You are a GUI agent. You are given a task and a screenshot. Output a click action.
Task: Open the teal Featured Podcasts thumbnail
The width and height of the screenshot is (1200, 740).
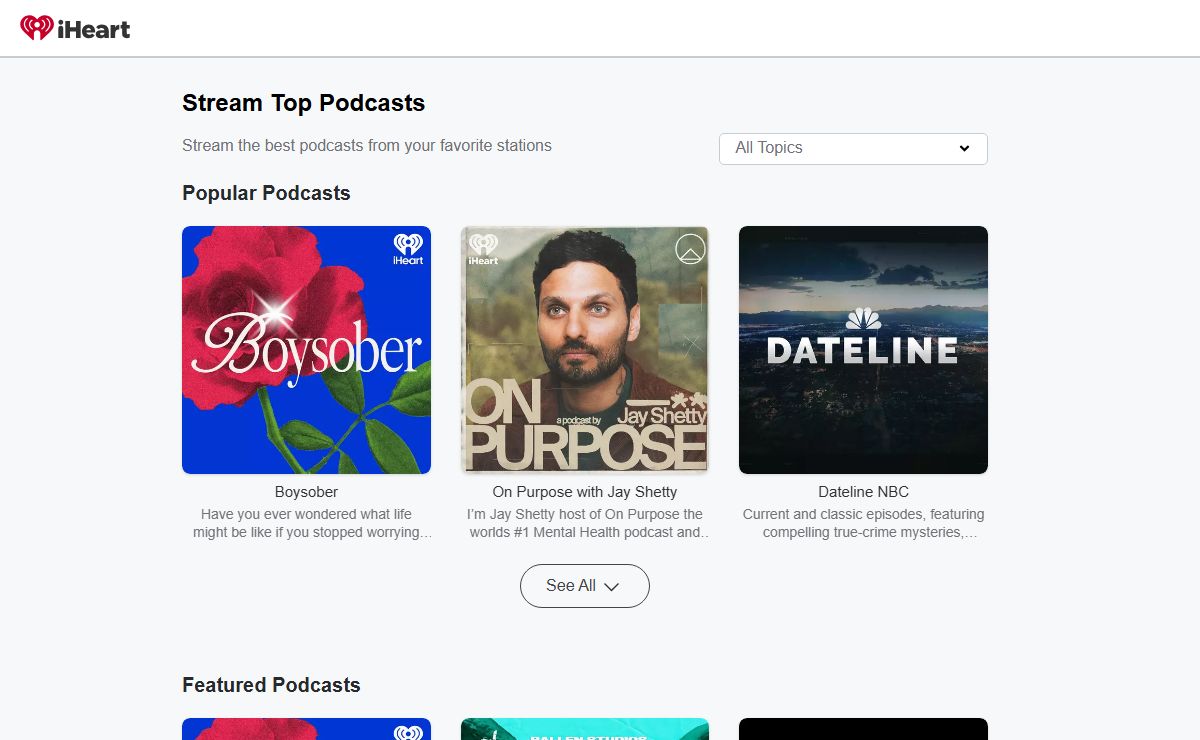coord(585,729)
